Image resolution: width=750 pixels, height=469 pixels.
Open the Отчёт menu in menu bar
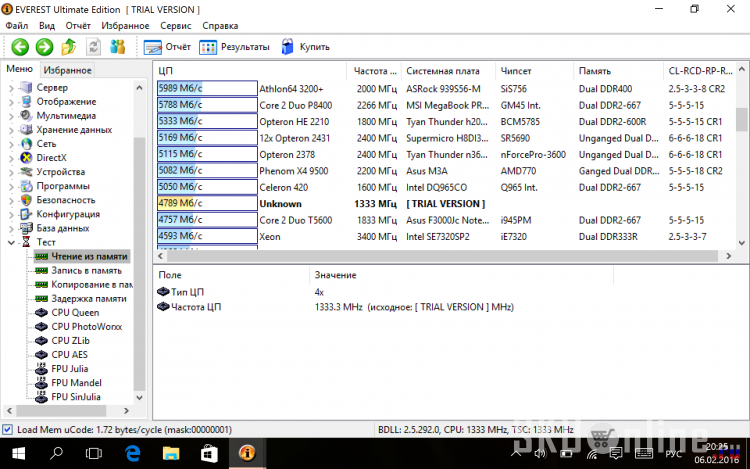coord(78,26)
